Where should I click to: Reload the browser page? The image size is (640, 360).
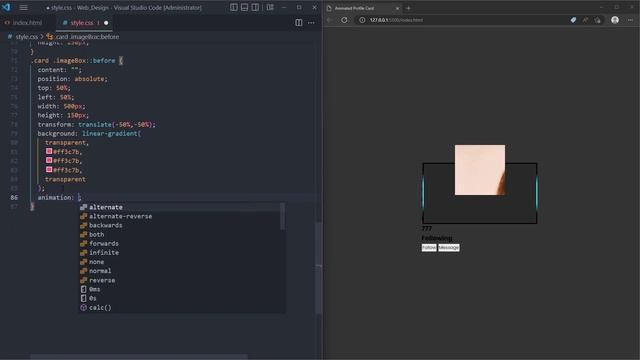pos(344,20)
